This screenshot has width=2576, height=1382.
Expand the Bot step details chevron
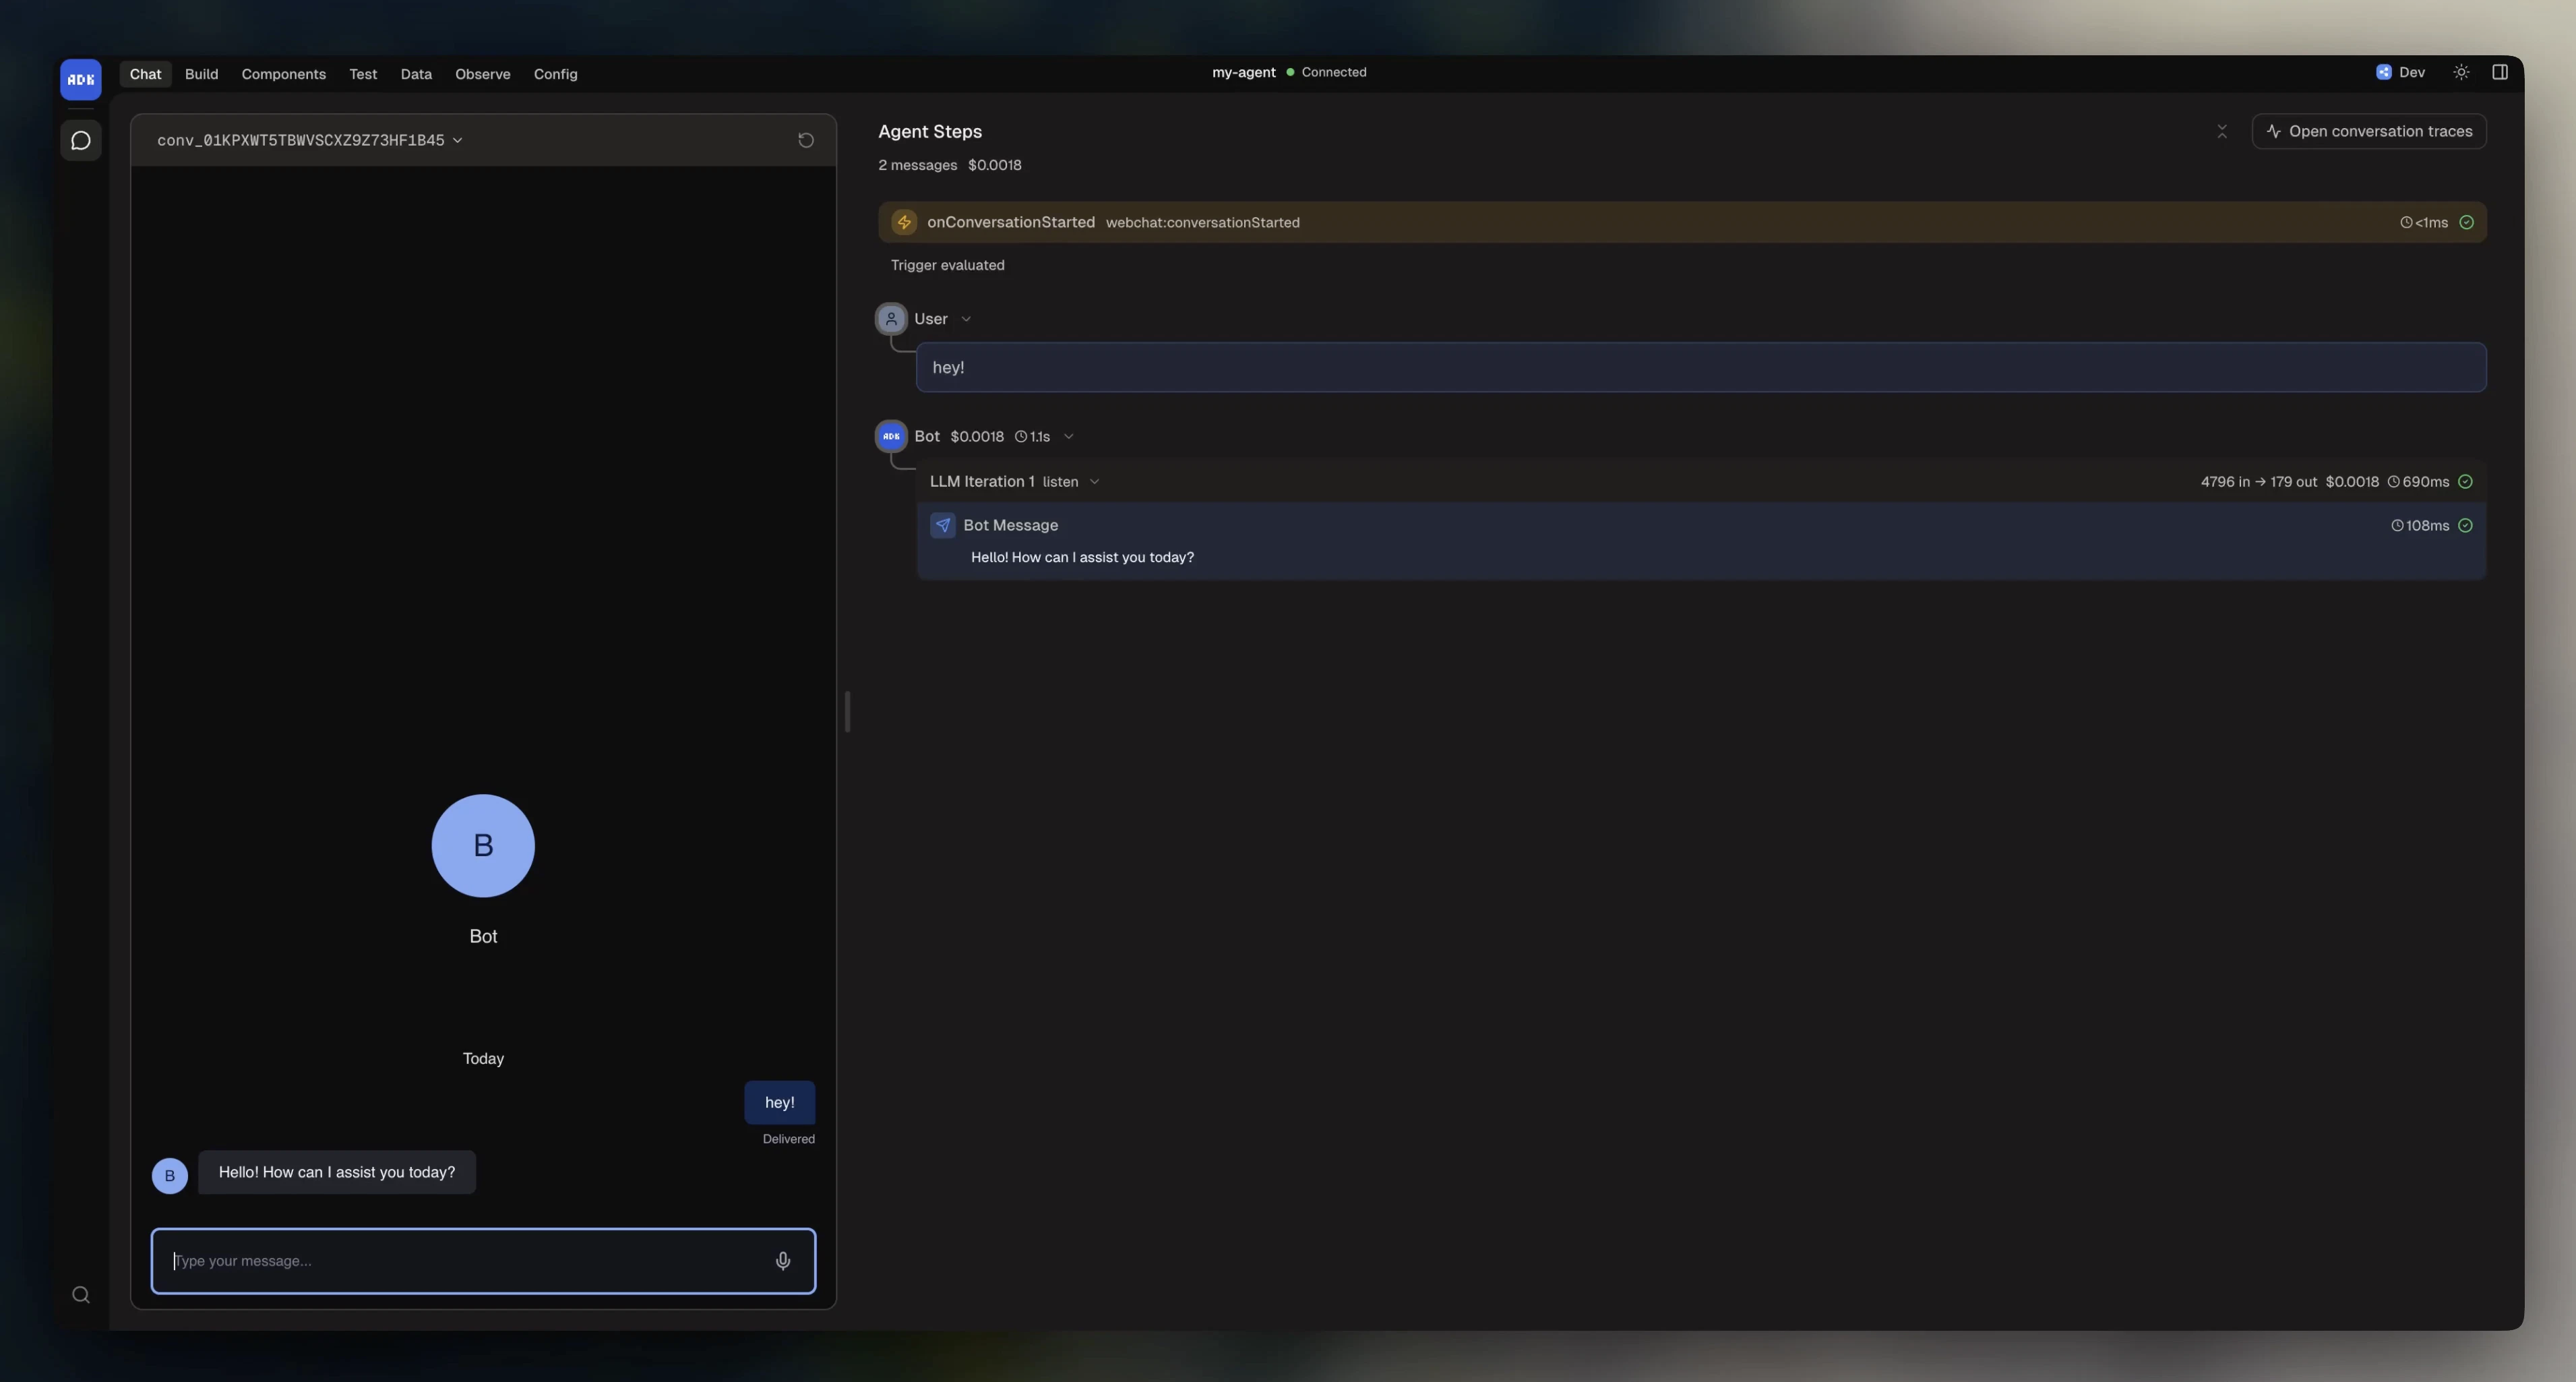point(1069,436)
